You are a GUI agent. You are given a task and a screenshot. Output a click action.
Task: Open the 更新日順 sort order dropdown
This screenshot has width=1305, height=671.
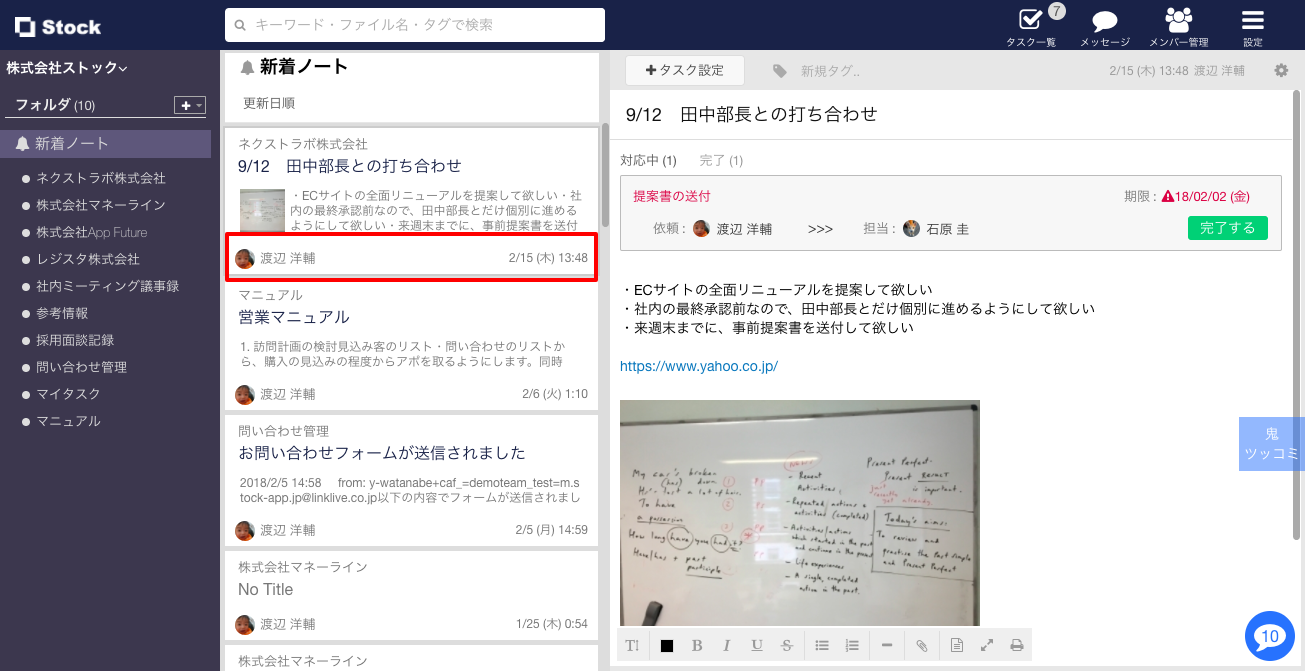coord(269,103)
